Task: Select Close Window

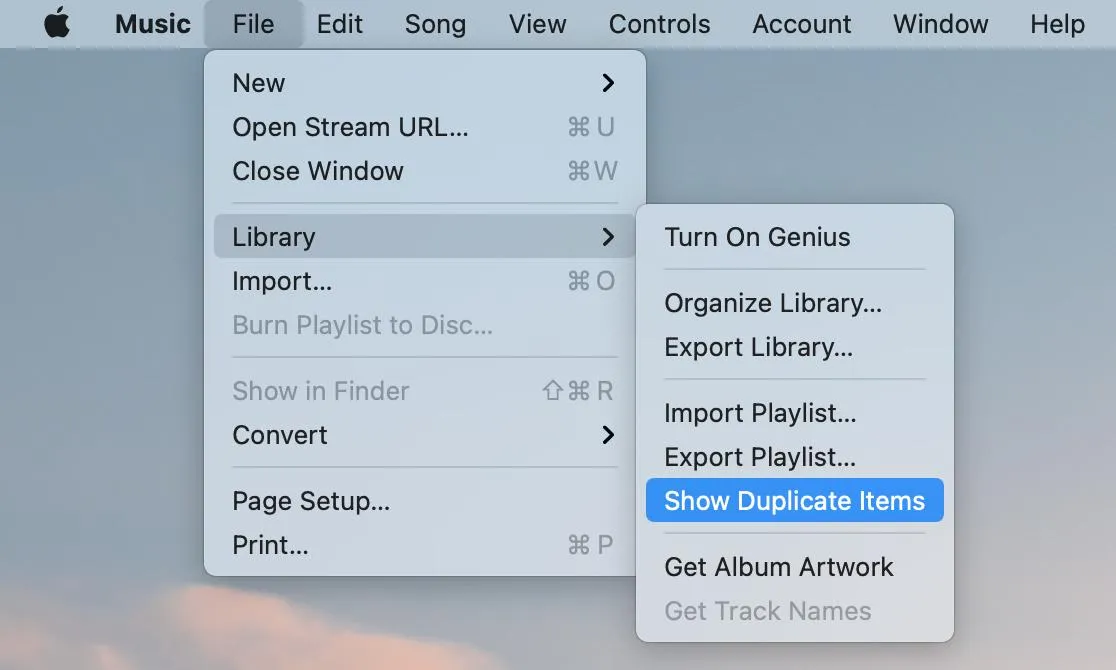Action: [424, 172]
